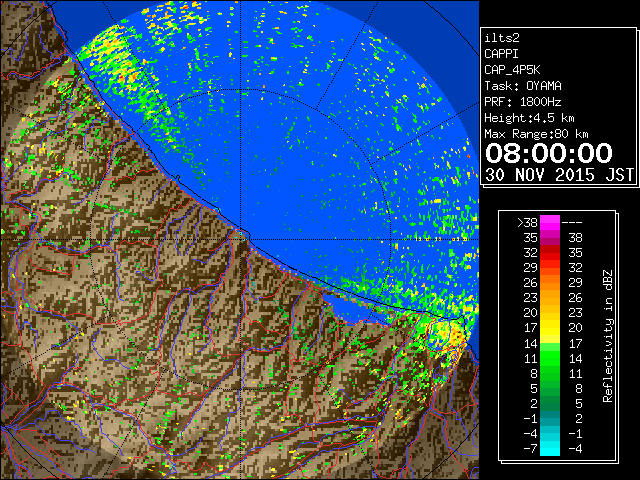
Task: Pick the cyan -7 to -4 dBZ swatch
Action: (x=550, y=448)
